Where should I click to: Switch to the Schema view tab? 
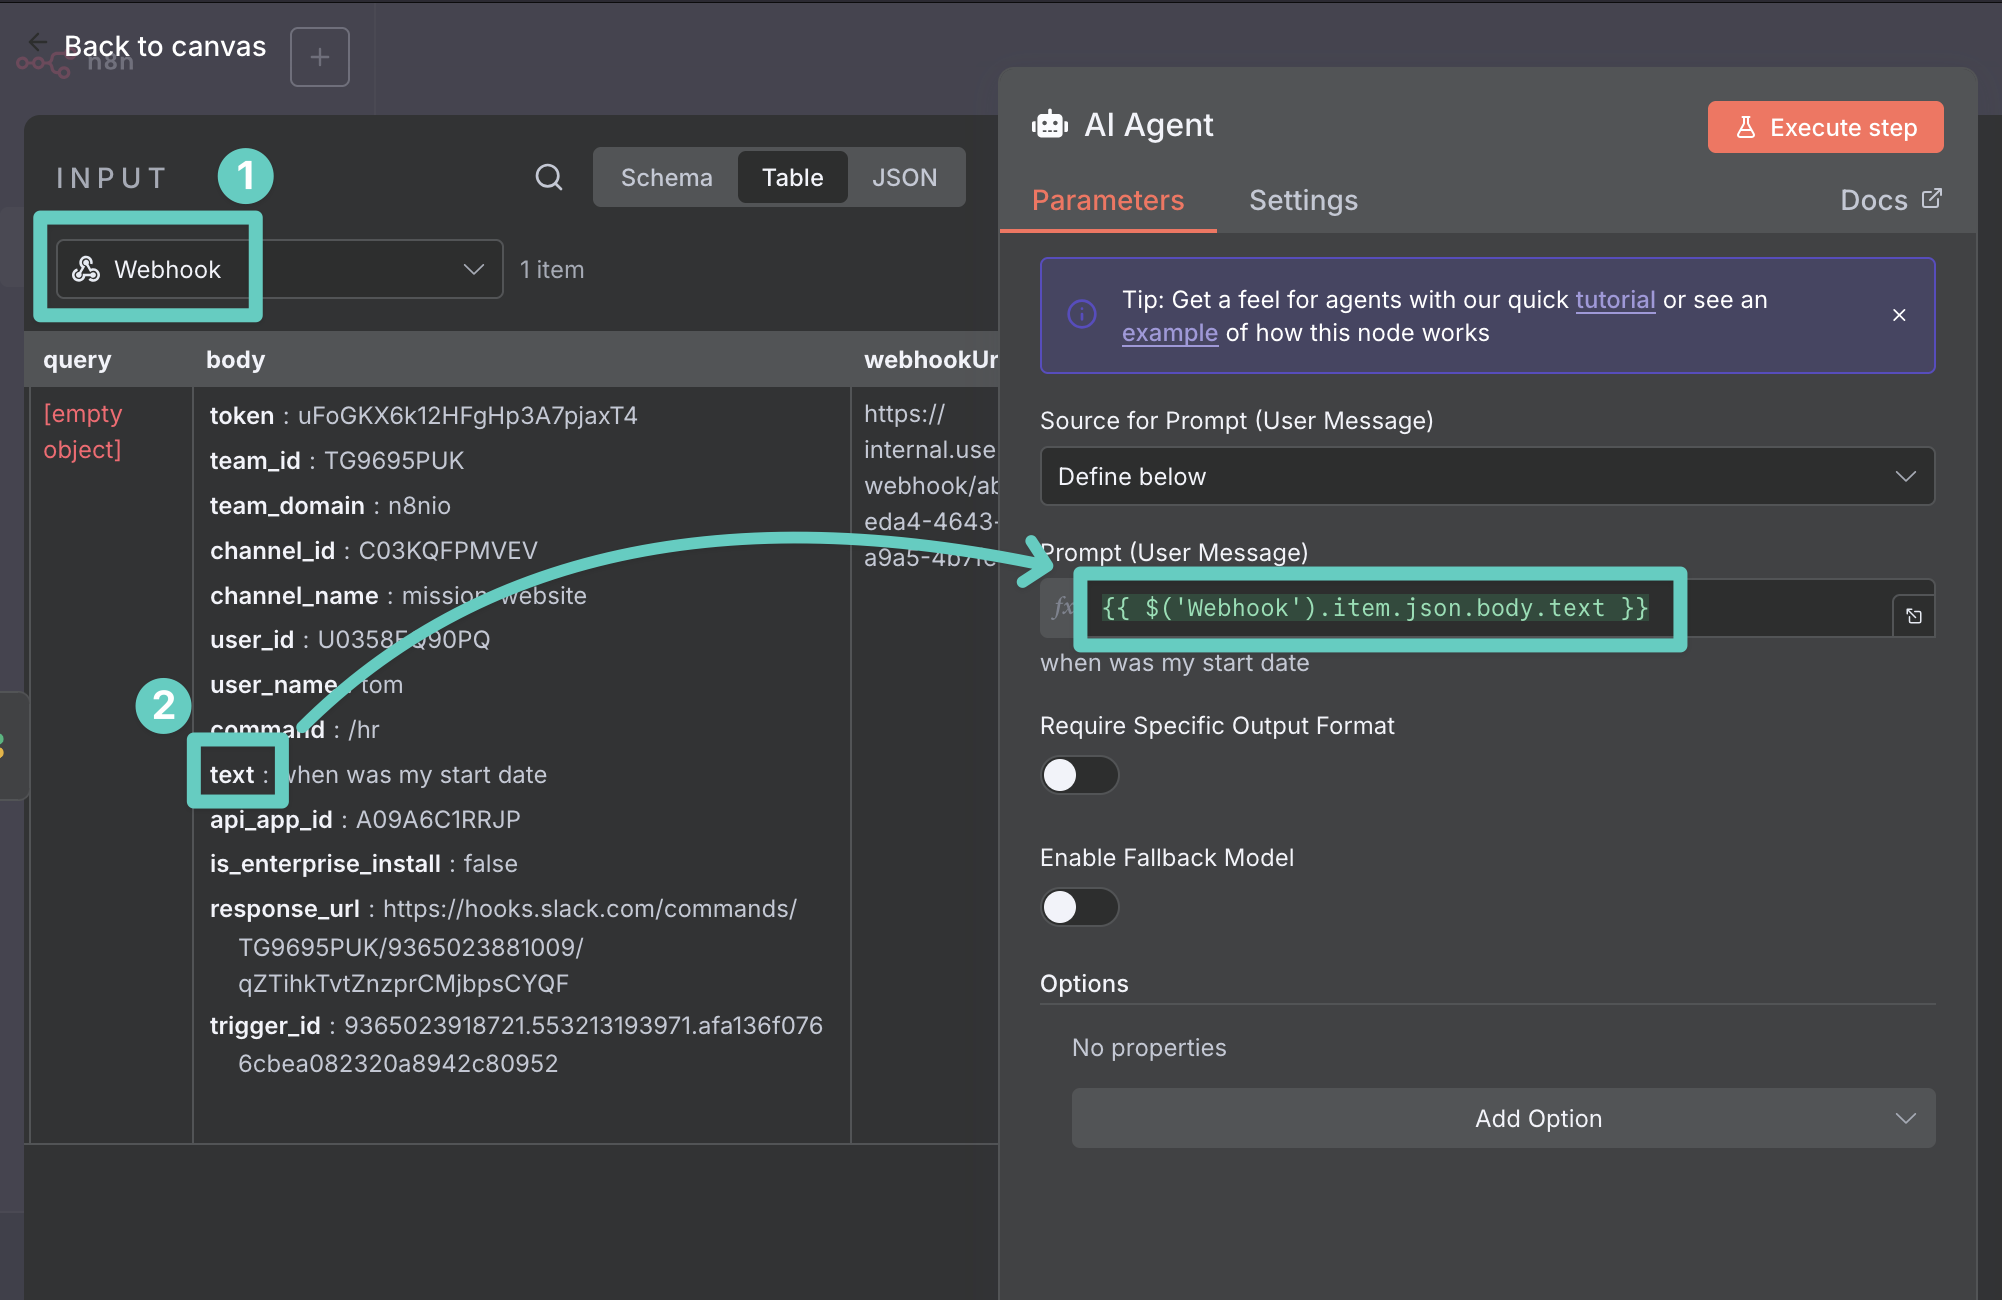(x=666, y=177)
